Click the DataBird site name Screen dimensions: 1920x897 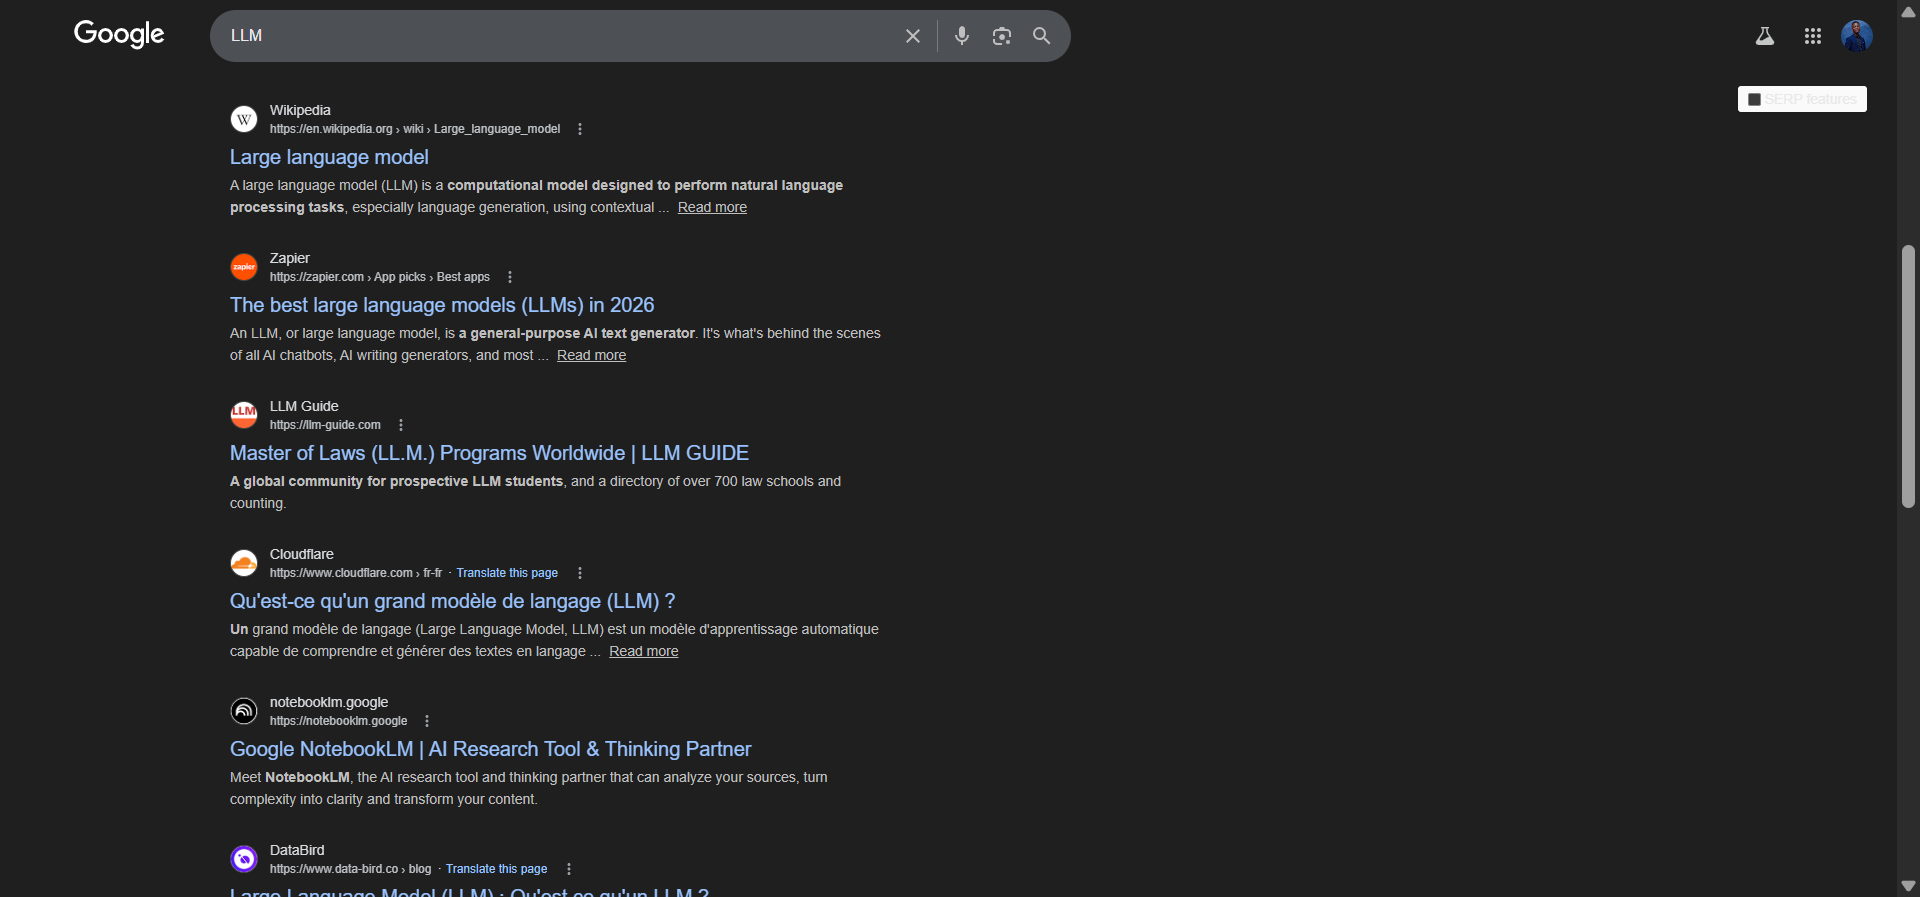(297, 850)
